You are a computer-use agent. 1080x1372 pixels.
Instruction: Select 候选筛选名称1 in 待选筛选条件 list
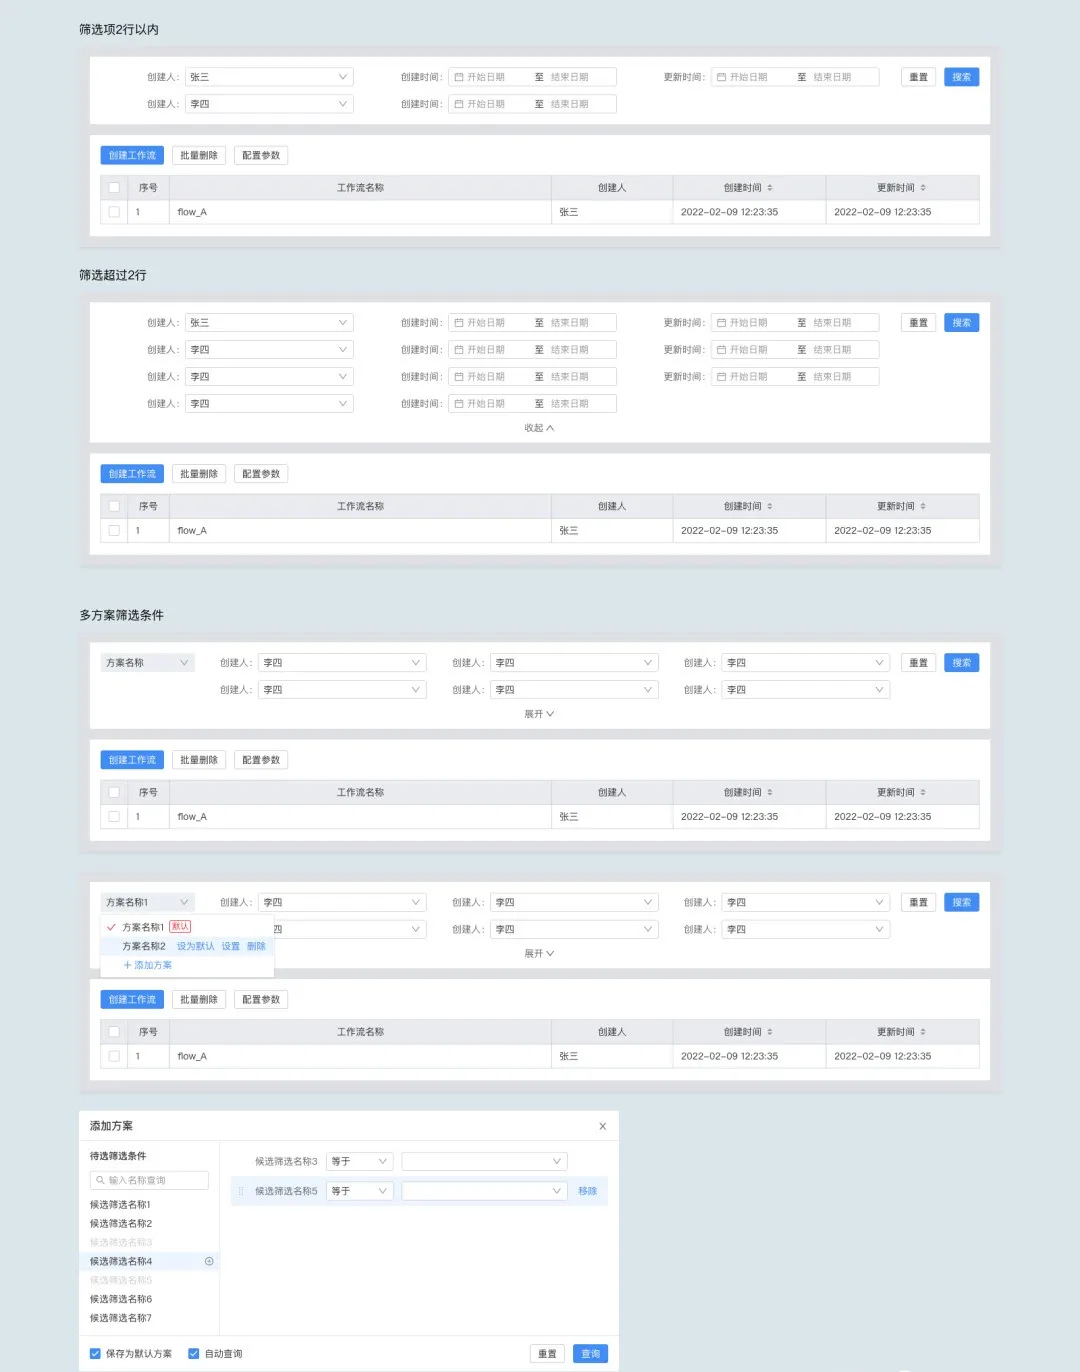[120, 1205]
